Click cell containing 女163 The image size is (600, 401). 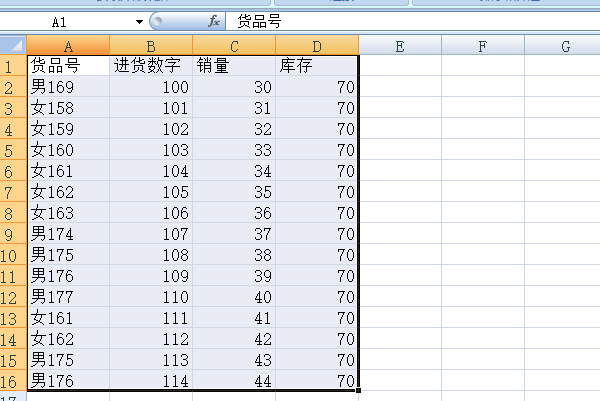coord(68,213)
